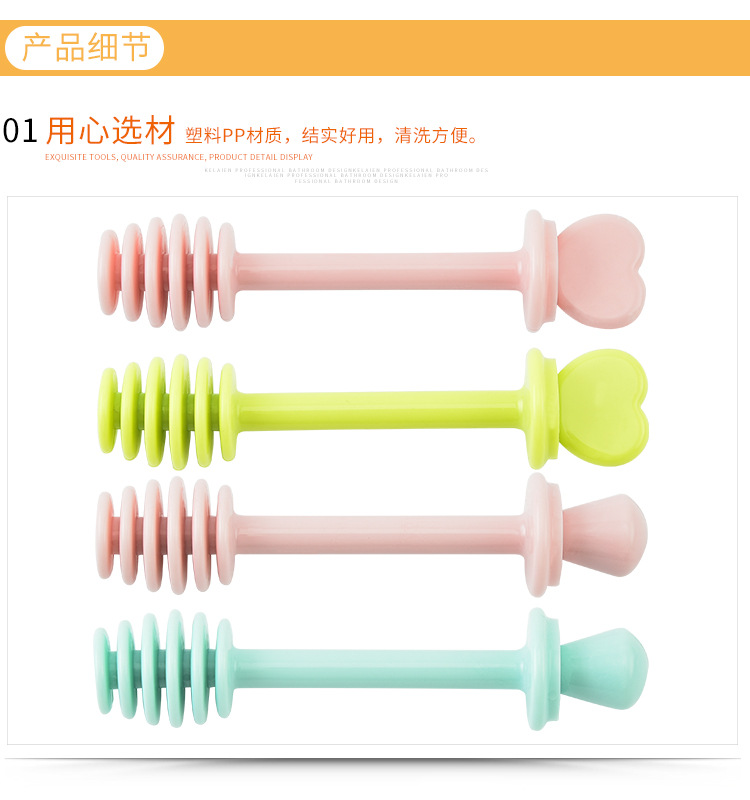Click the green stick's heart-shaped handle
Viewport: 750px width, 800px height.
(x=603, y=407)
